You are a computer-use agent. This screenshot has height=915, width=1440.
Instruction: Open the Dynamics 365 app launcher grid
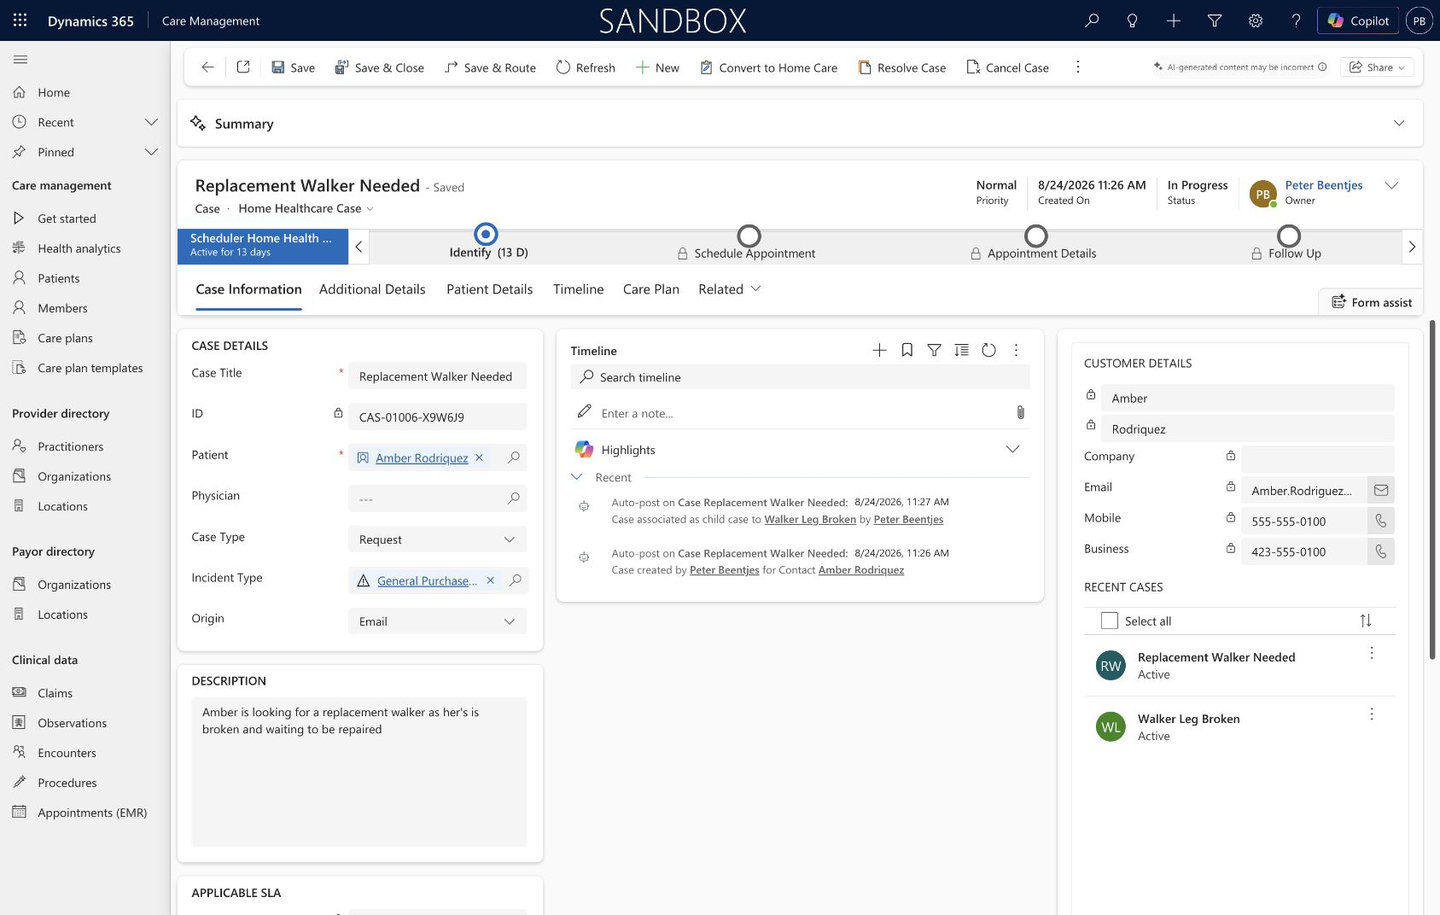click(20, 20)
